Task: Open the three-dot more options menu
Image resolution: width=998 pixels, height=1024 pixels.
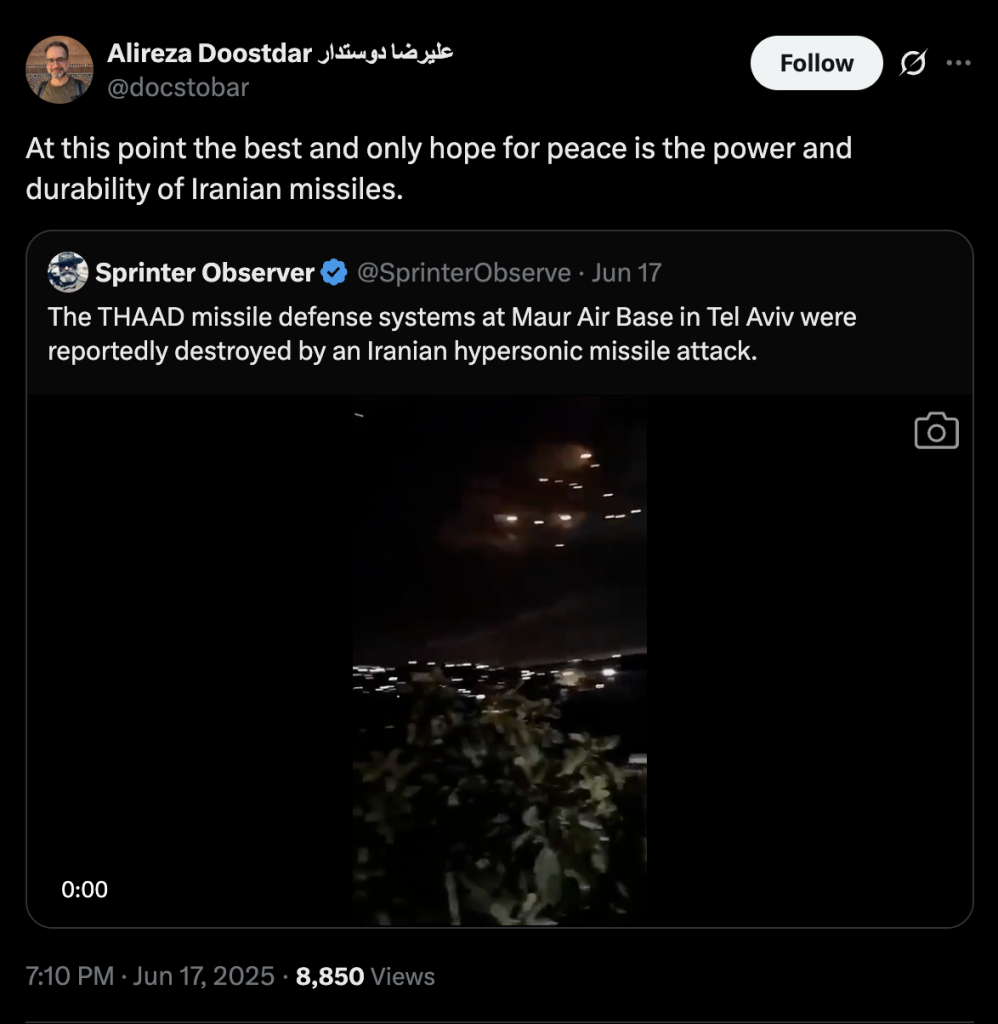Action: click(958, 64)
